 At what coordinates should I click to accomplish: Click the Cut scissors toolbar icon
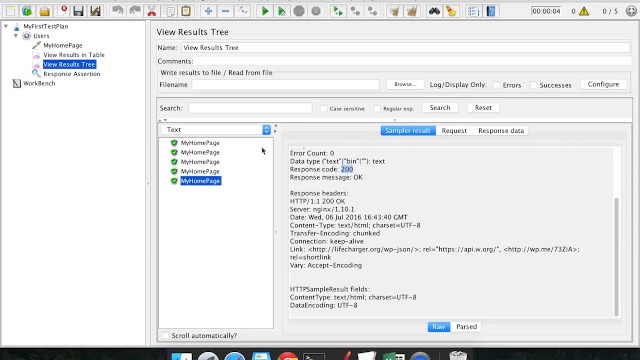(151, 11)
